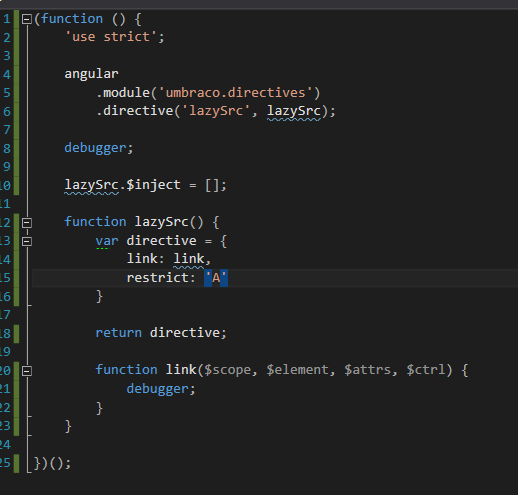The image size is (518, 495).
Task: Collapse the link function on line 20
Action: [x=27, y=371]
